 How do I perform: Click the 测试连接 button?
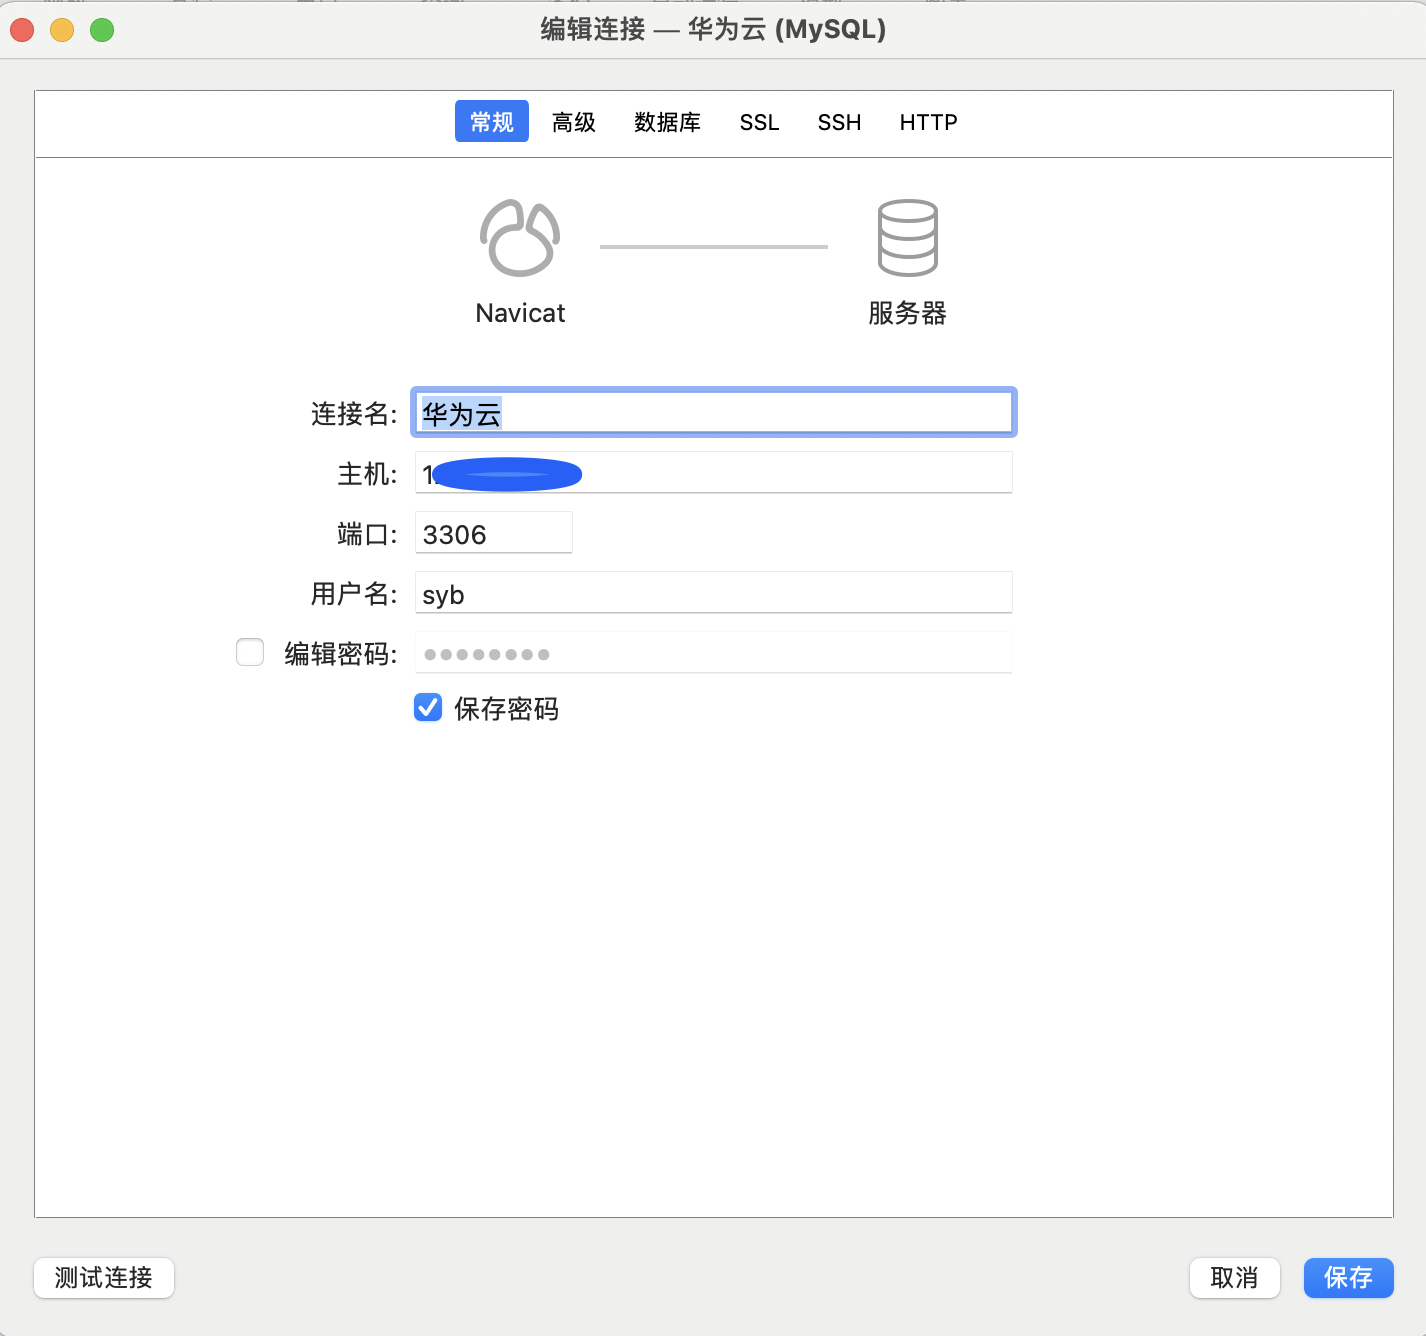(x=103, y=1278)
